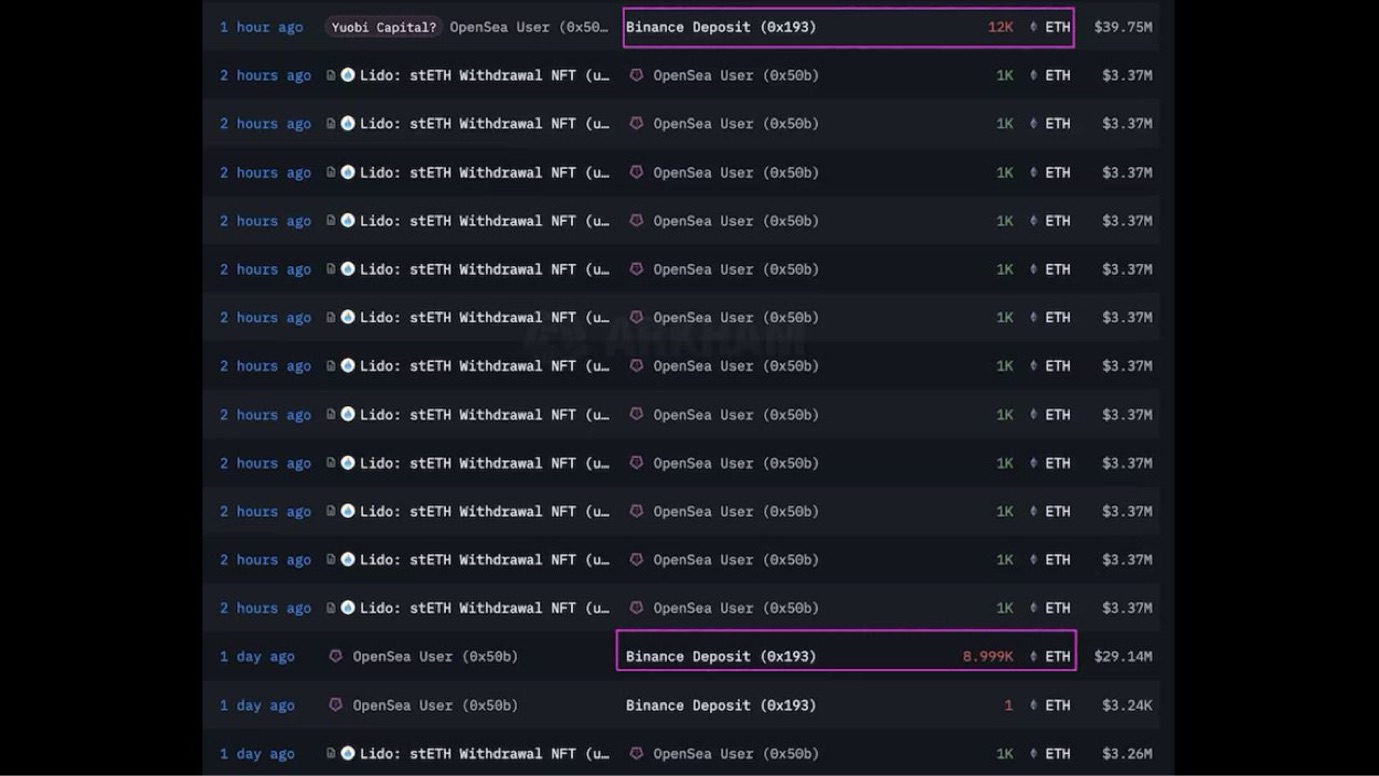Click the sender's OpenSea icon in the $29.14M row
The image size is (1379, 776).
(336, 656)
